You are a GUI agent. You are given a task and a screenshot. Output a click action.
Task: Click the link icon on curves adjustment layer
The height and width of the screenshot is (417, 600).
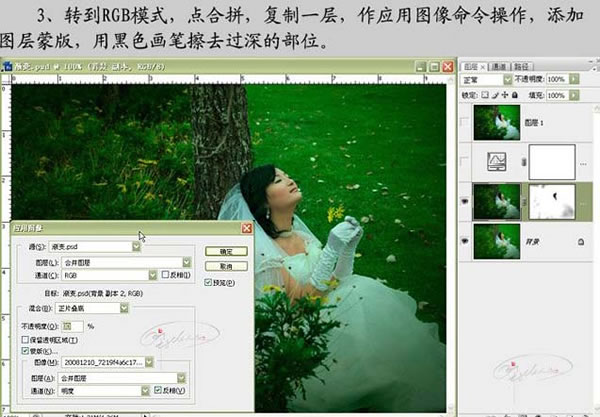pyautogui.click(x=524, y=162)
